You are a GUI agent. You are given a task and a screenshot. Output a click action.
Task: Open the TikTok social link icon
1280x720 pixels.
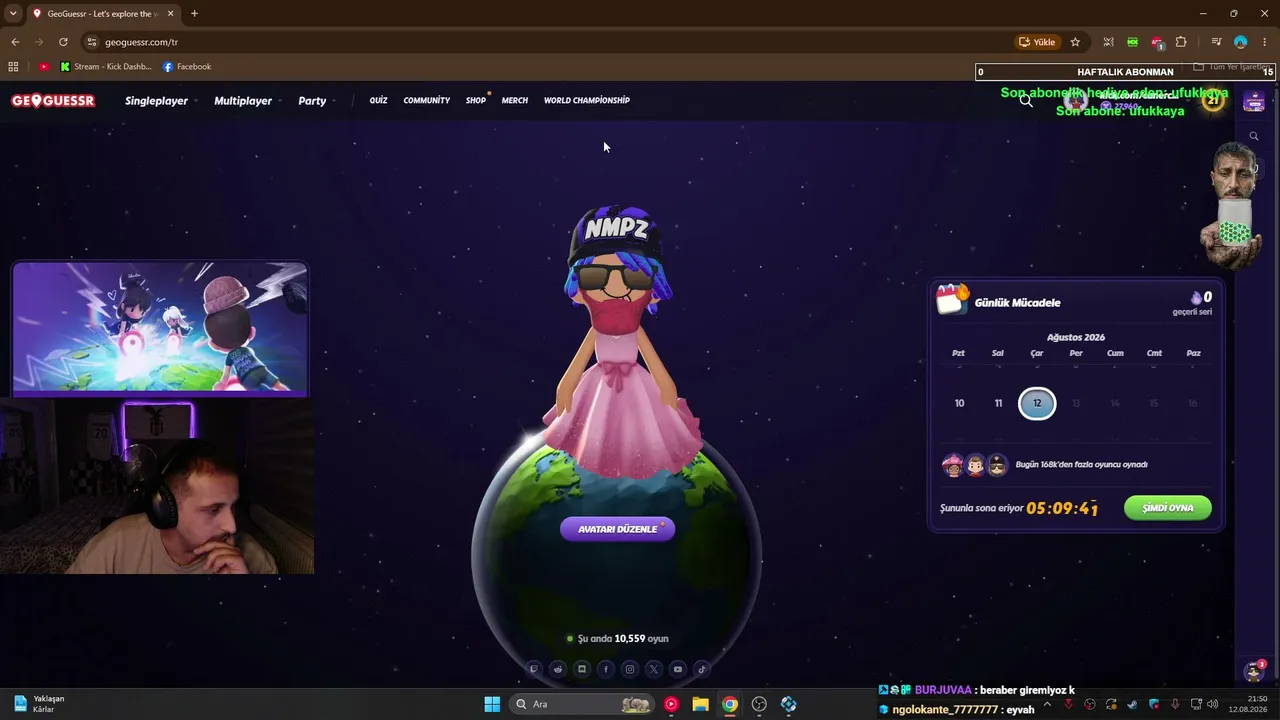tap(702, 669)
